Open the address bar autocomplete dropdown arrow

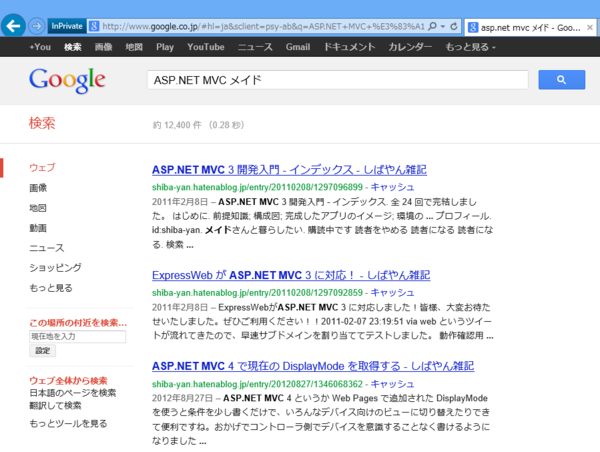tap(443, 26)
